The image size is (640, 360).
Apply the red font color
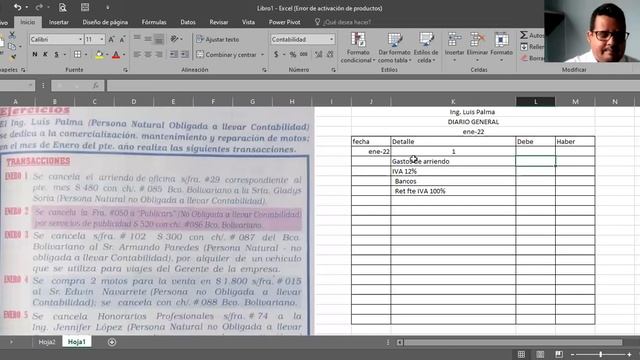tap(116, 54)
